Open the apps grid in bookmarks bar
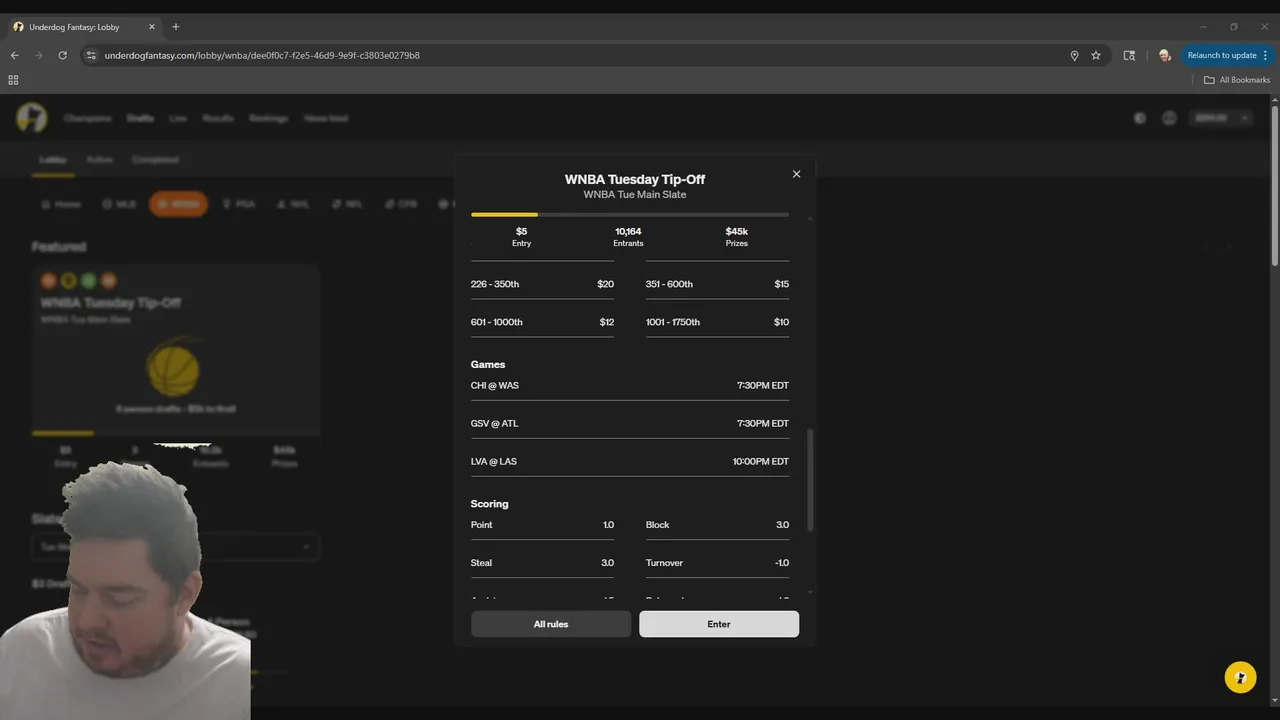The width and height of the screenshot is (1280, 720). (x=13, y=80)
